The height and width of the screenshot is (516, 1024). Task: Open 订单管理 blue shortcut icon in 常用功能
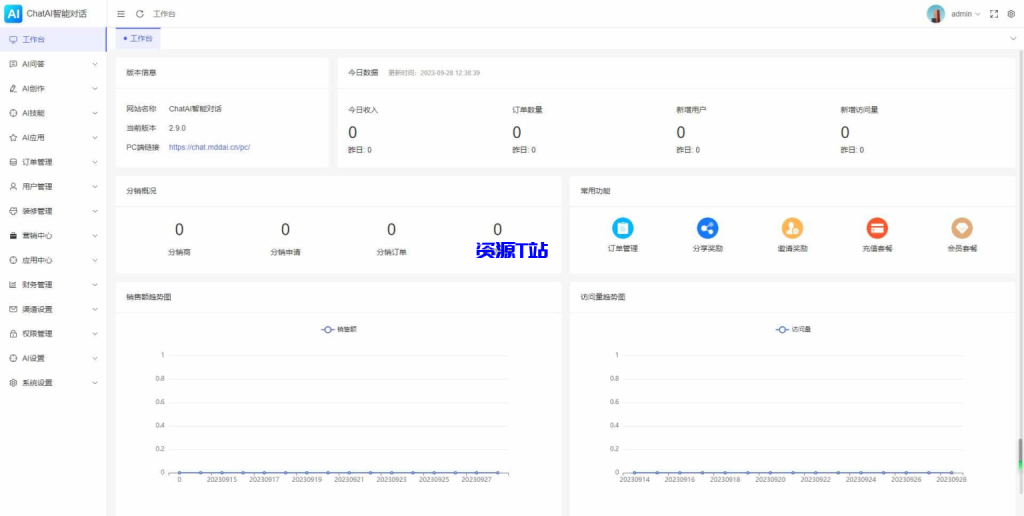[622, 228]
